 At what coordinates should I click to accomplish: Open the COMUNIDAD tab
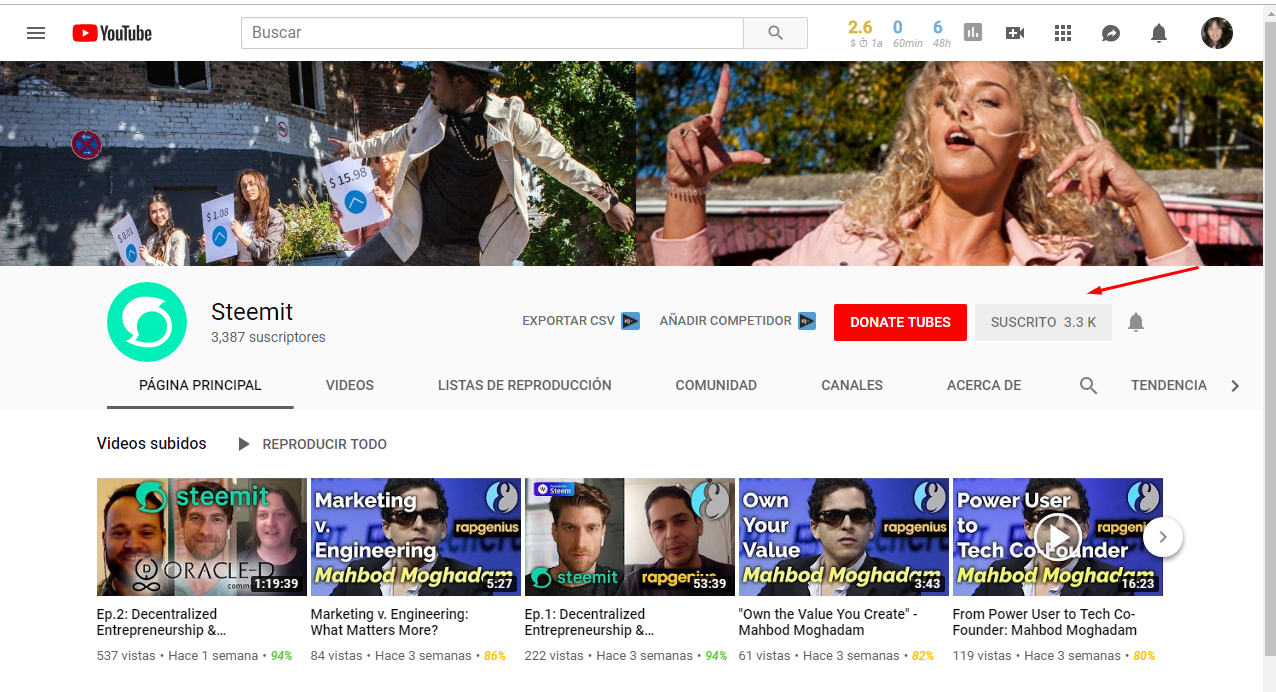click(x=716, y=385)
